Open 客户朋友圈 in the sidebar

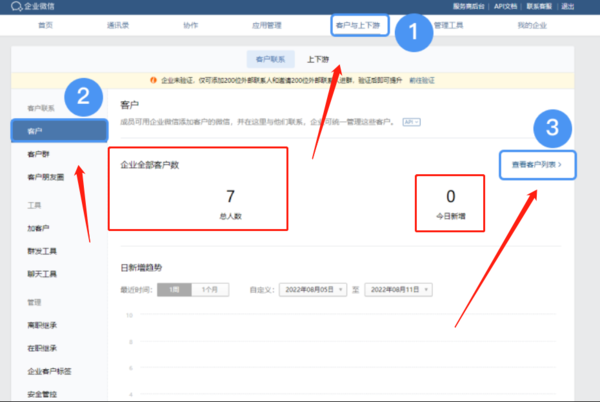pyautogui.click(x=45, y=178)
